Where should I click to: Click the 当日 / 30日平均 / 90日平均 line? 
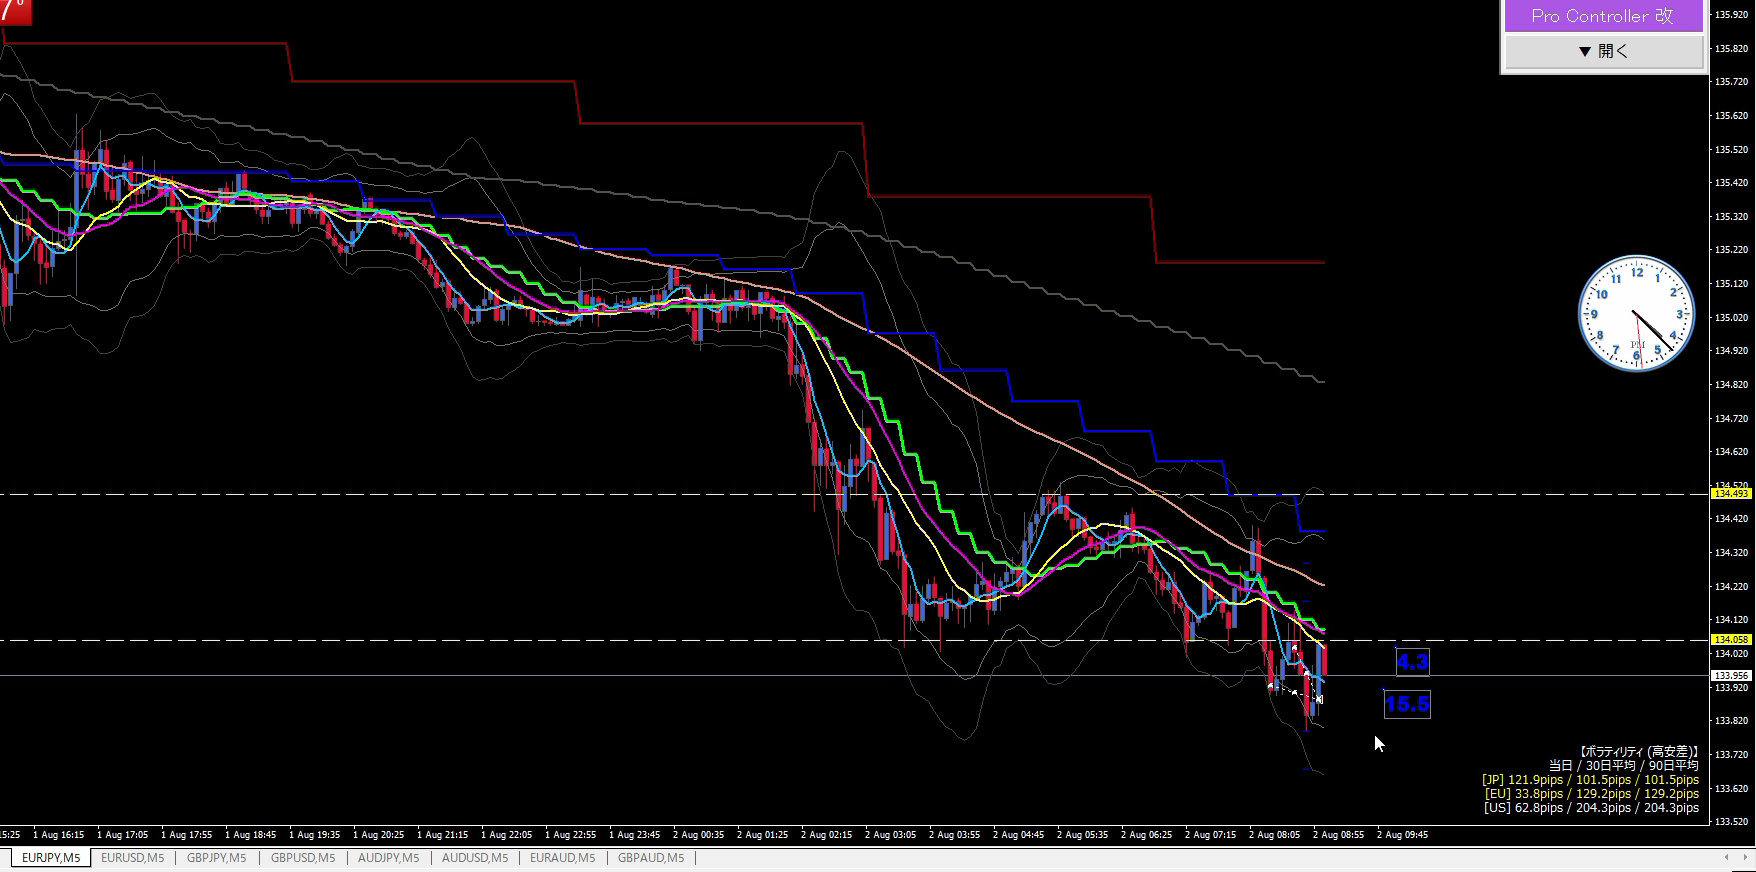coord(1624,766)
